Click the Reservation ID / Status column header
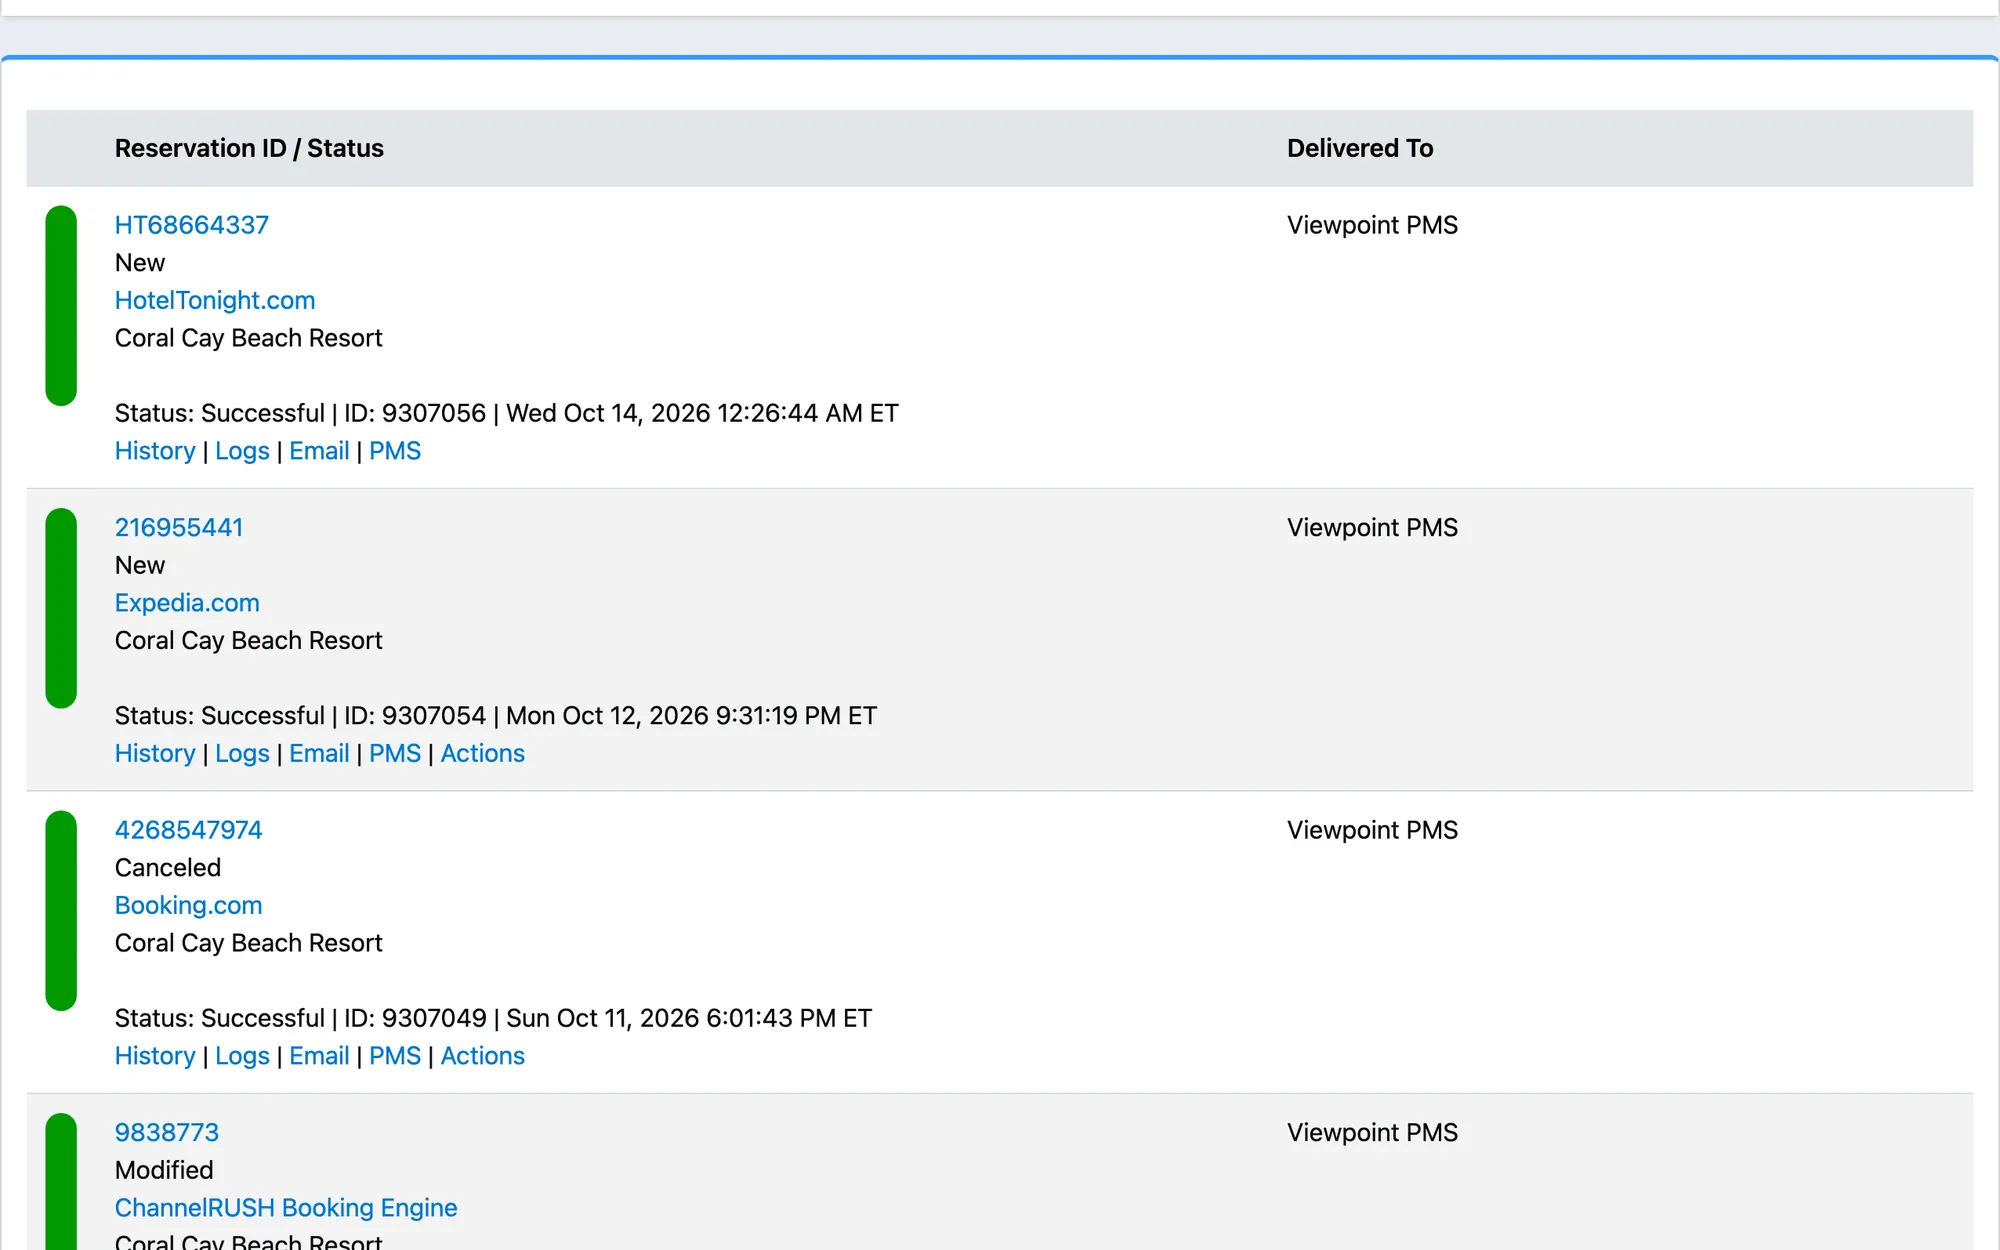 (x=249, y=148)
